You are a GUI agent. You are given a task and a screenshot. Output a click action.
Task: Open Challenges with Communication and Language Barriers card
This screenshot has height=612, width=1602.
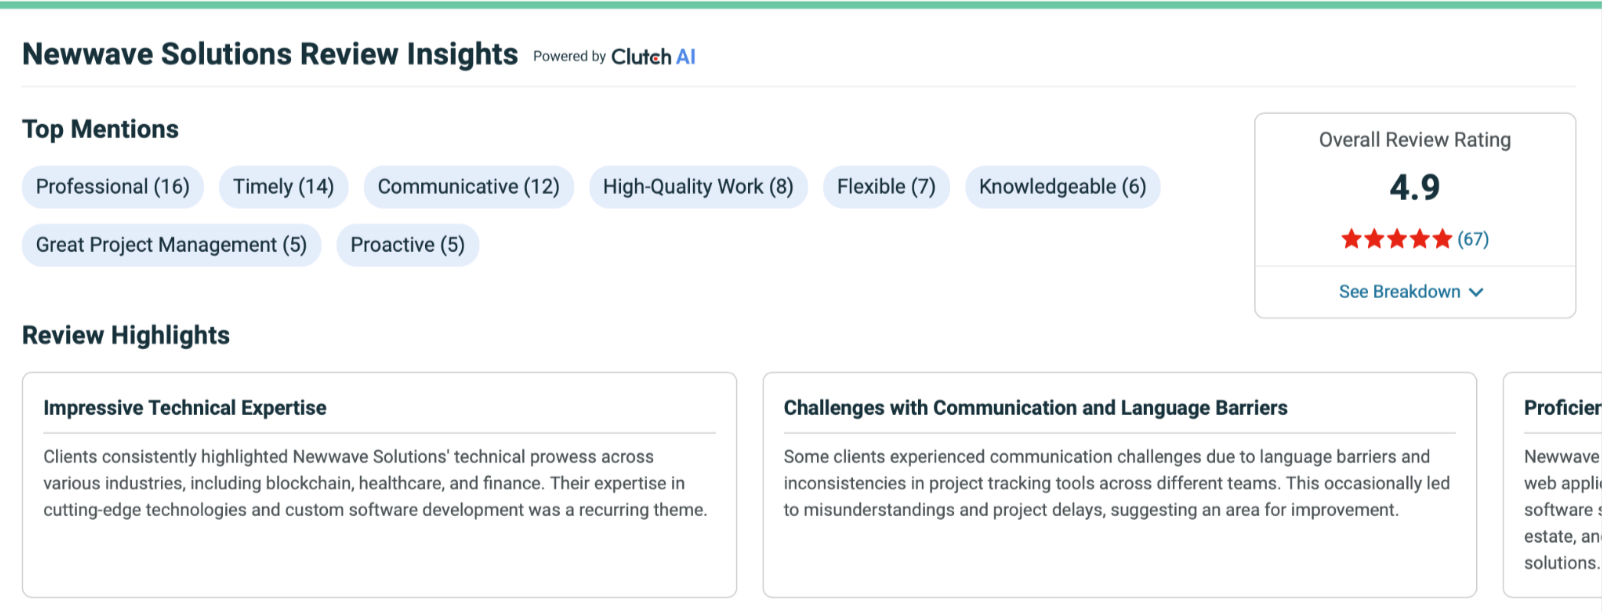tap(1119, 484)
